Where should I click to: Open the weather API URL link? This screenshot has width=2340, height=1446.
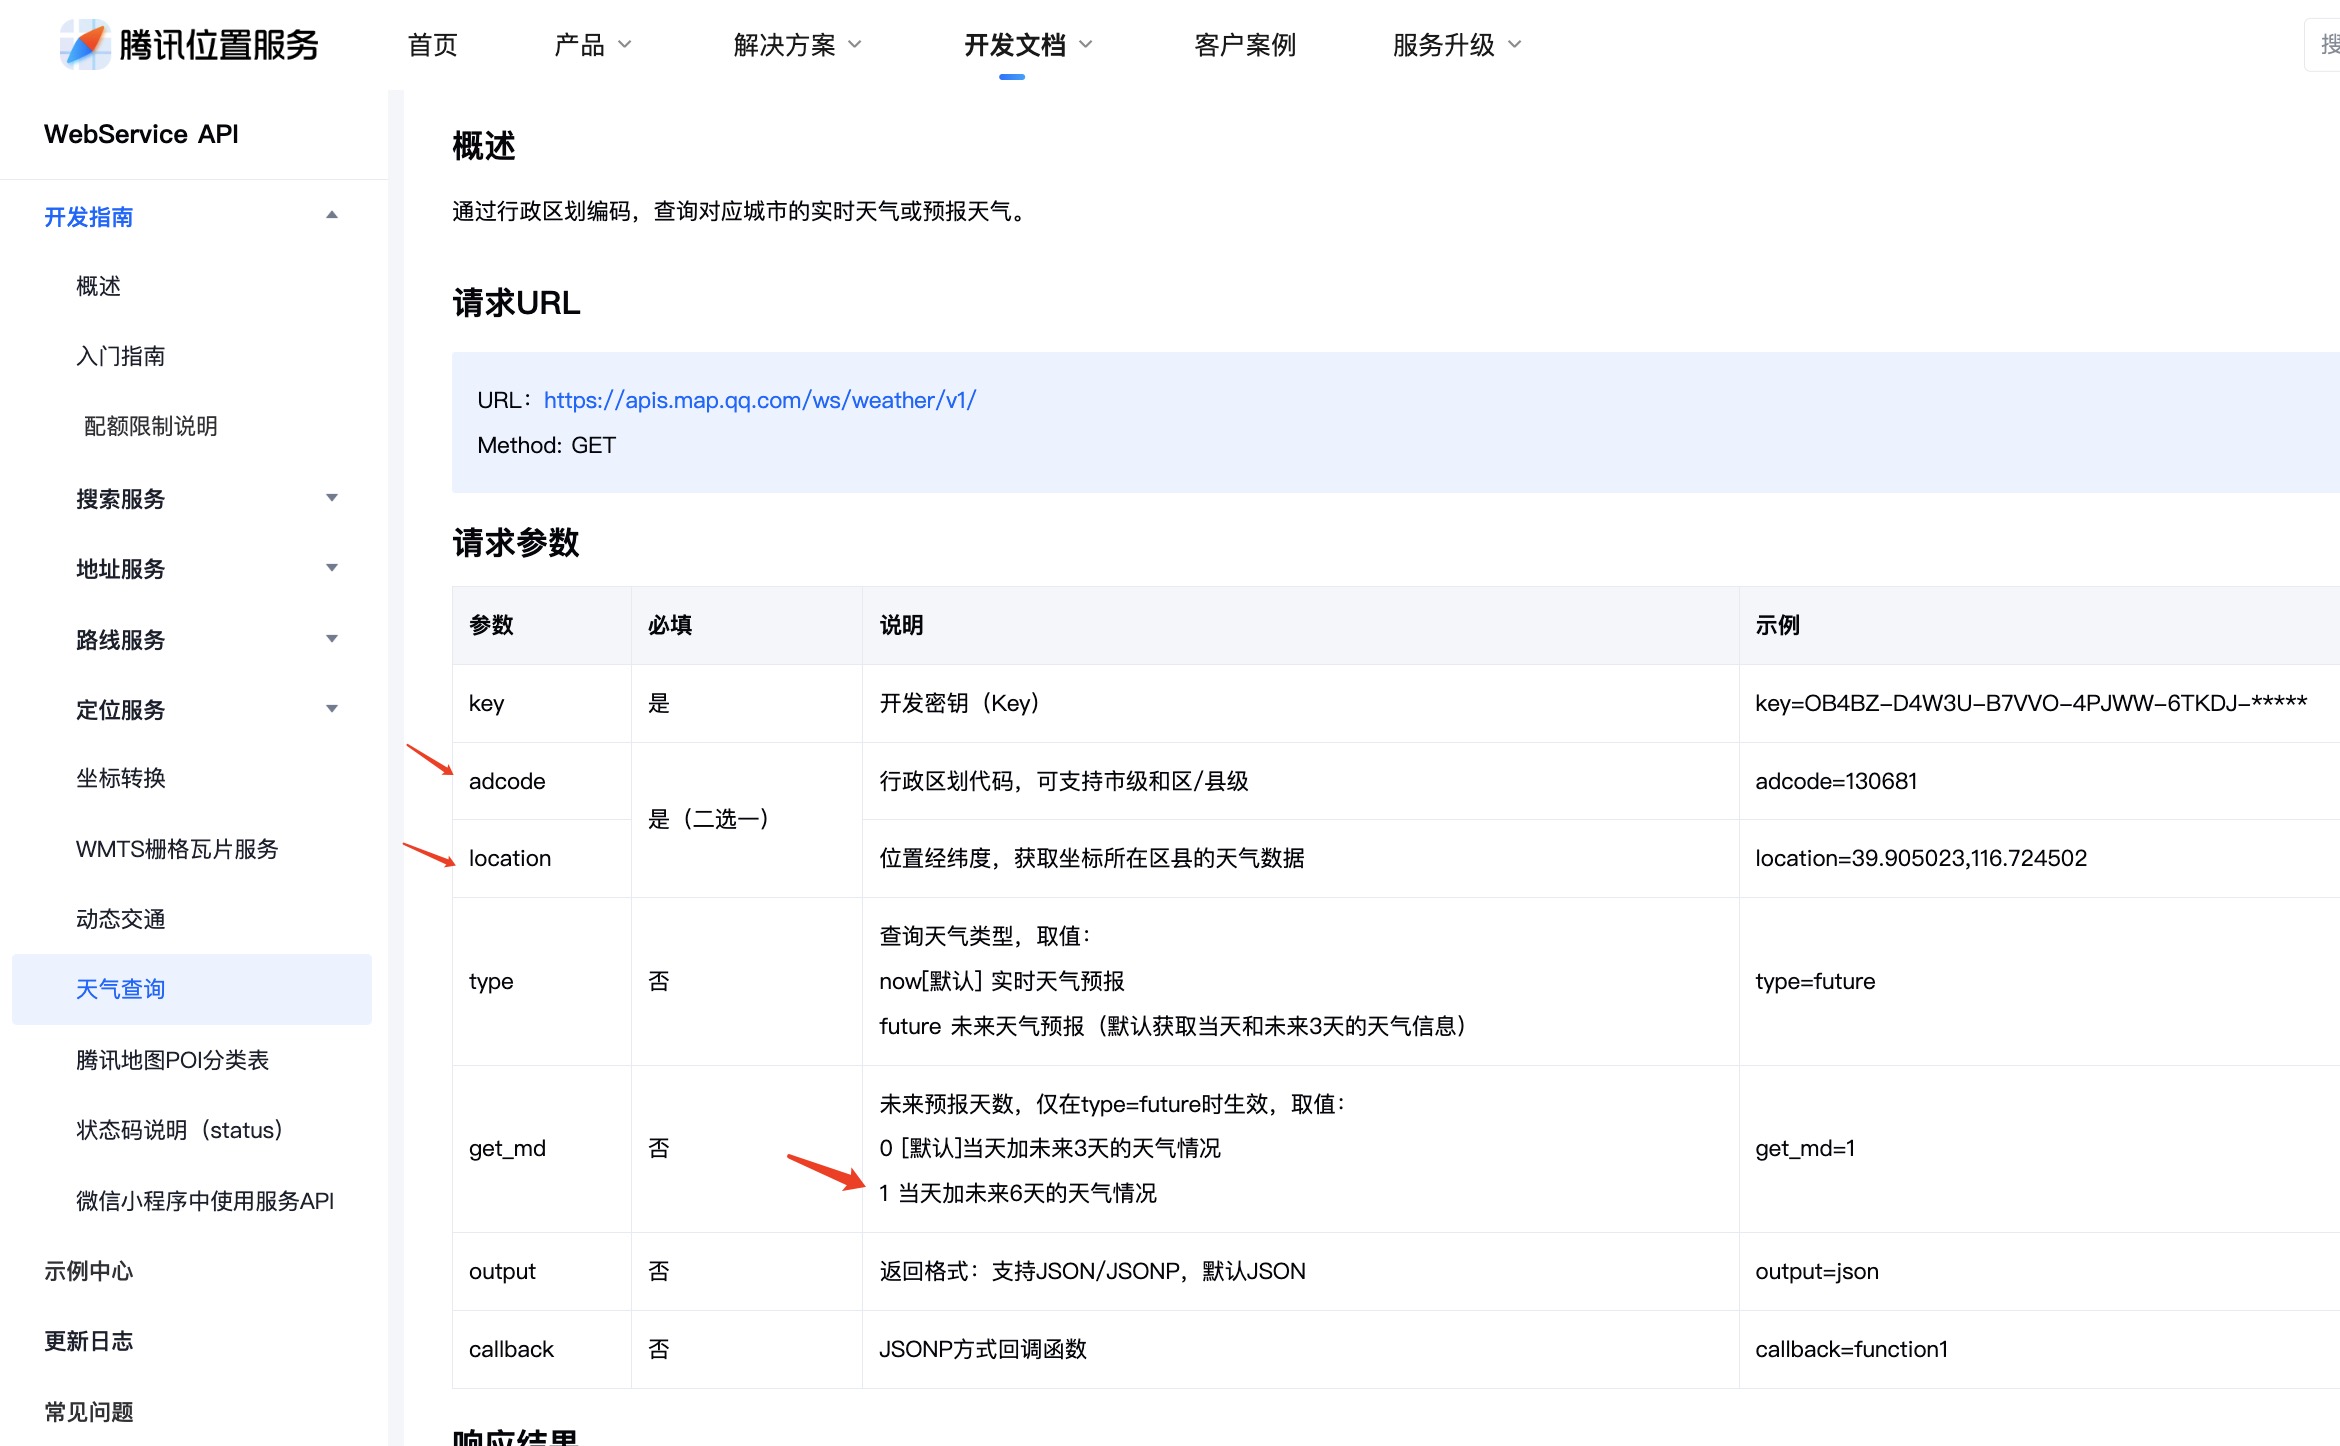[759, 400]
